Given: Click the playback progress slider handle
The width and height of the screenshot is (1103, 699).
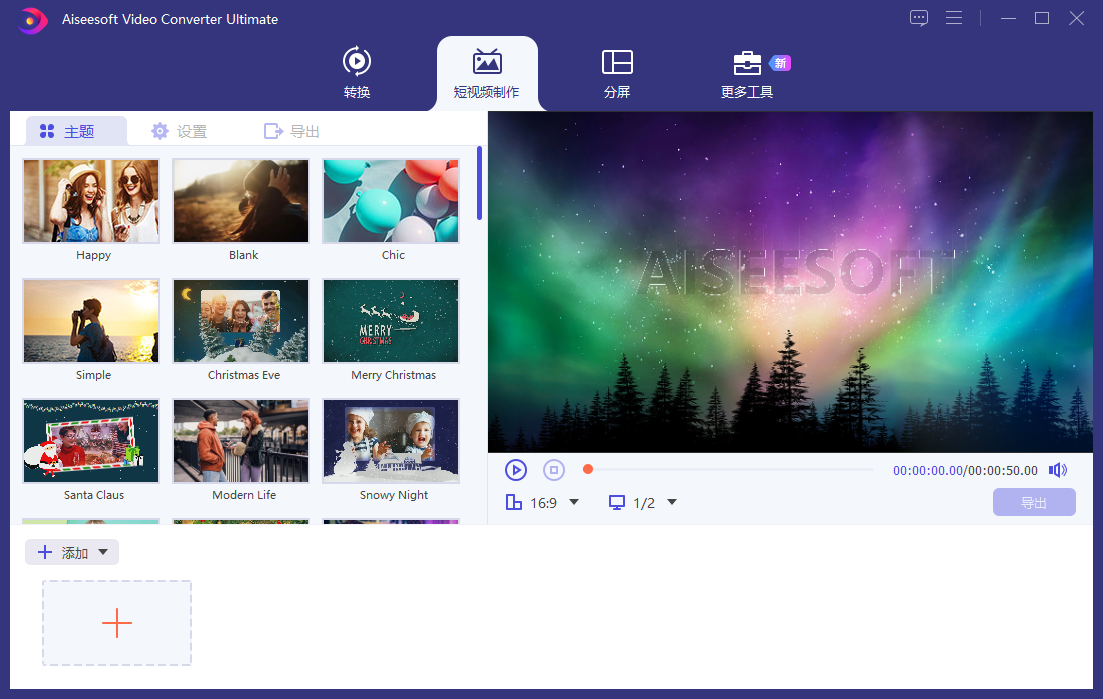Looking at the screenshot, I should pyautogui.click(x=588, y=469).
